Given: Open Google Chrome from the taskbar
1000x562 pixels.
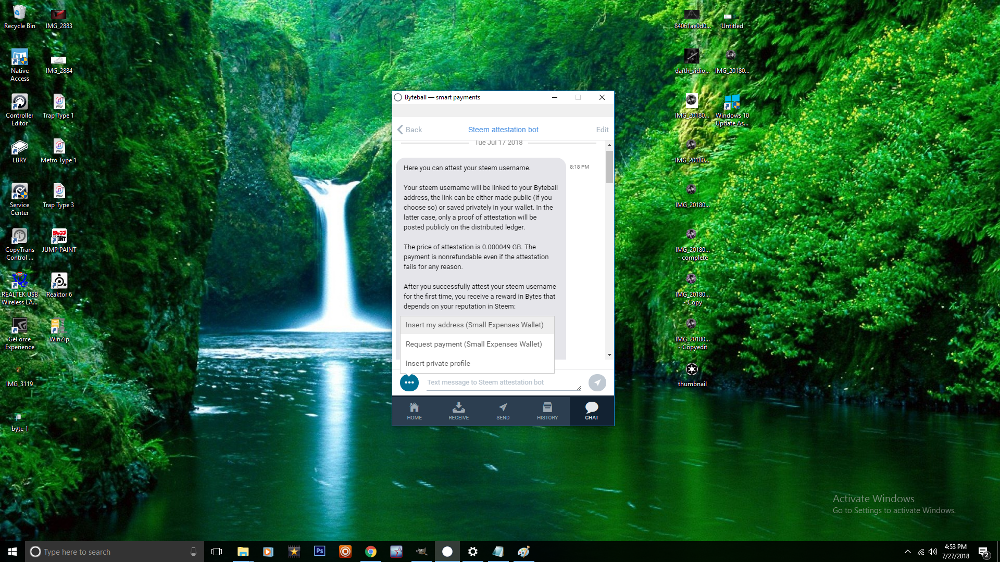Looking at the screenshot, I should pos(371,551).
